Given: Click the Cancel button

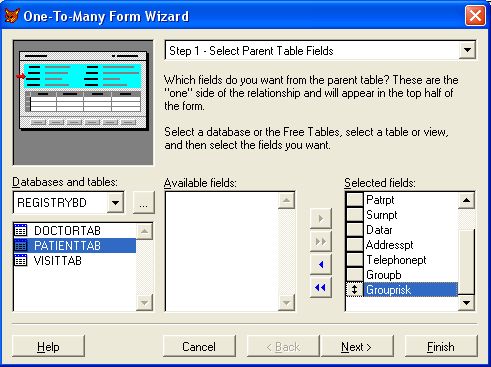Looking at the screenshot, I should [199, 346].
